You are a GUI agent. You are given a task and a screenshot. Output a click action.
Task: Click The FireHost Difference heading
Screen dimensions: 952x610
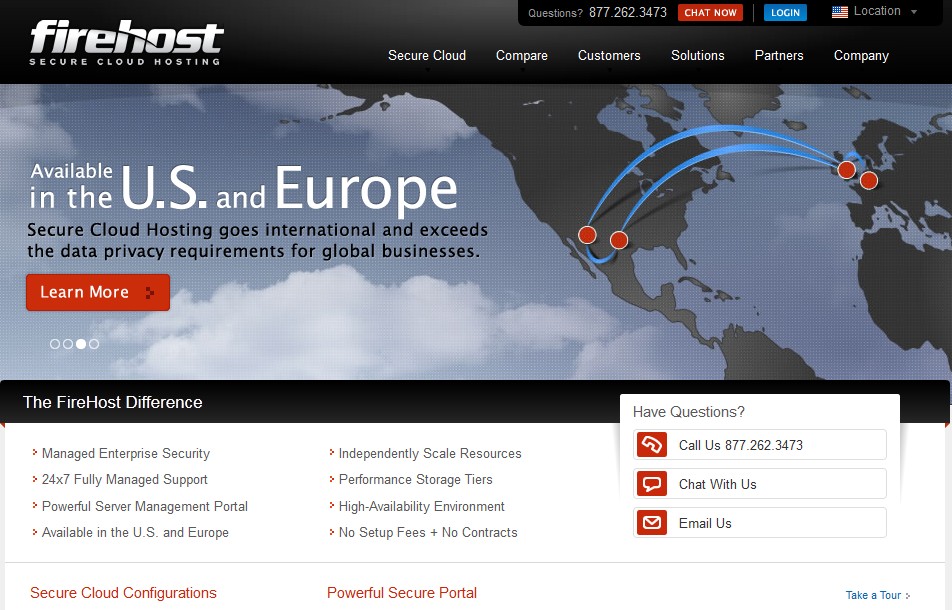pos(113,402)
